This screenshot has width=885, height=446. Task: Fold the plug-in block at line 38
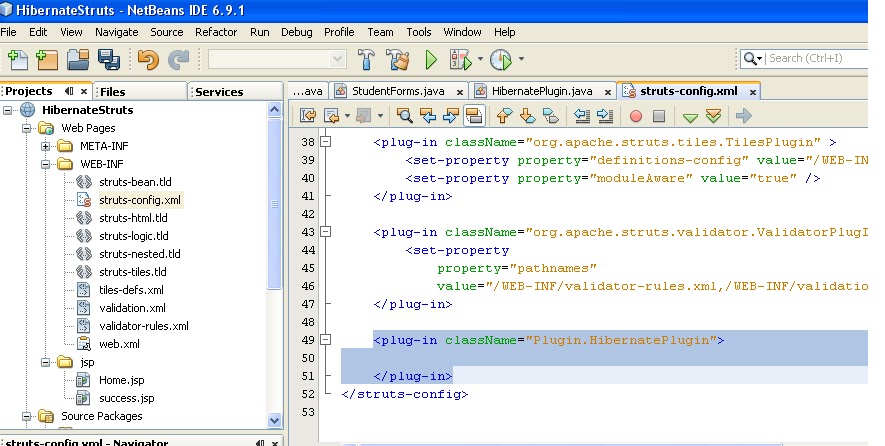click(x=326, y=142)
